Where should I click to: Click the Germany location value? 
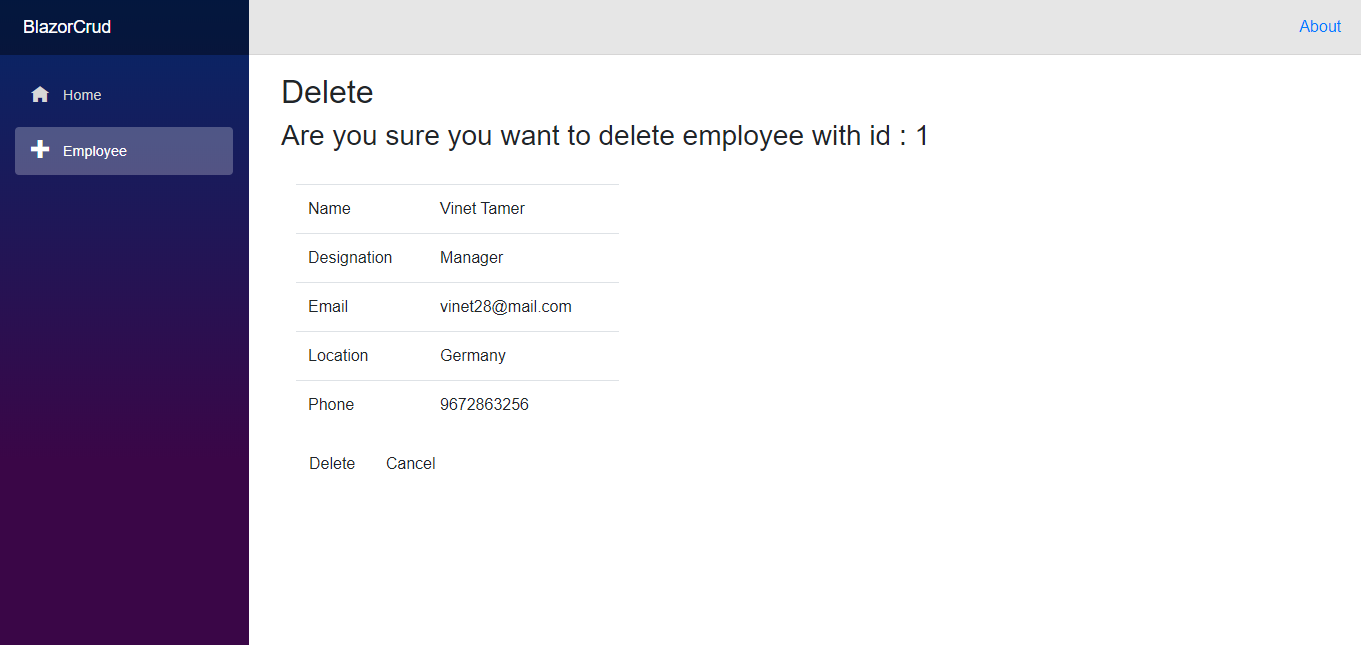(472, 356)
